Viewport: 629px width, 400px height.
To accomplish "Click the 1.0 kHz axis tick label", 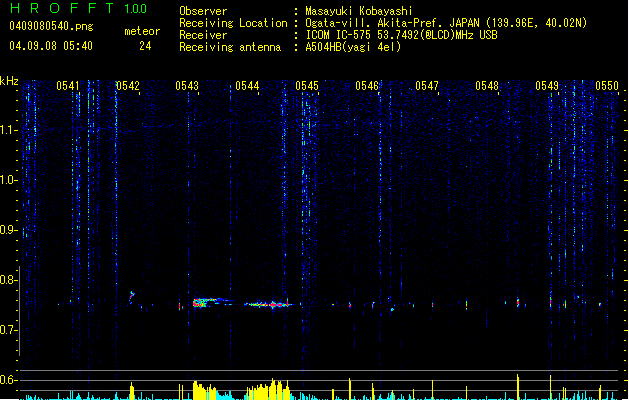I will click(8, 180).
